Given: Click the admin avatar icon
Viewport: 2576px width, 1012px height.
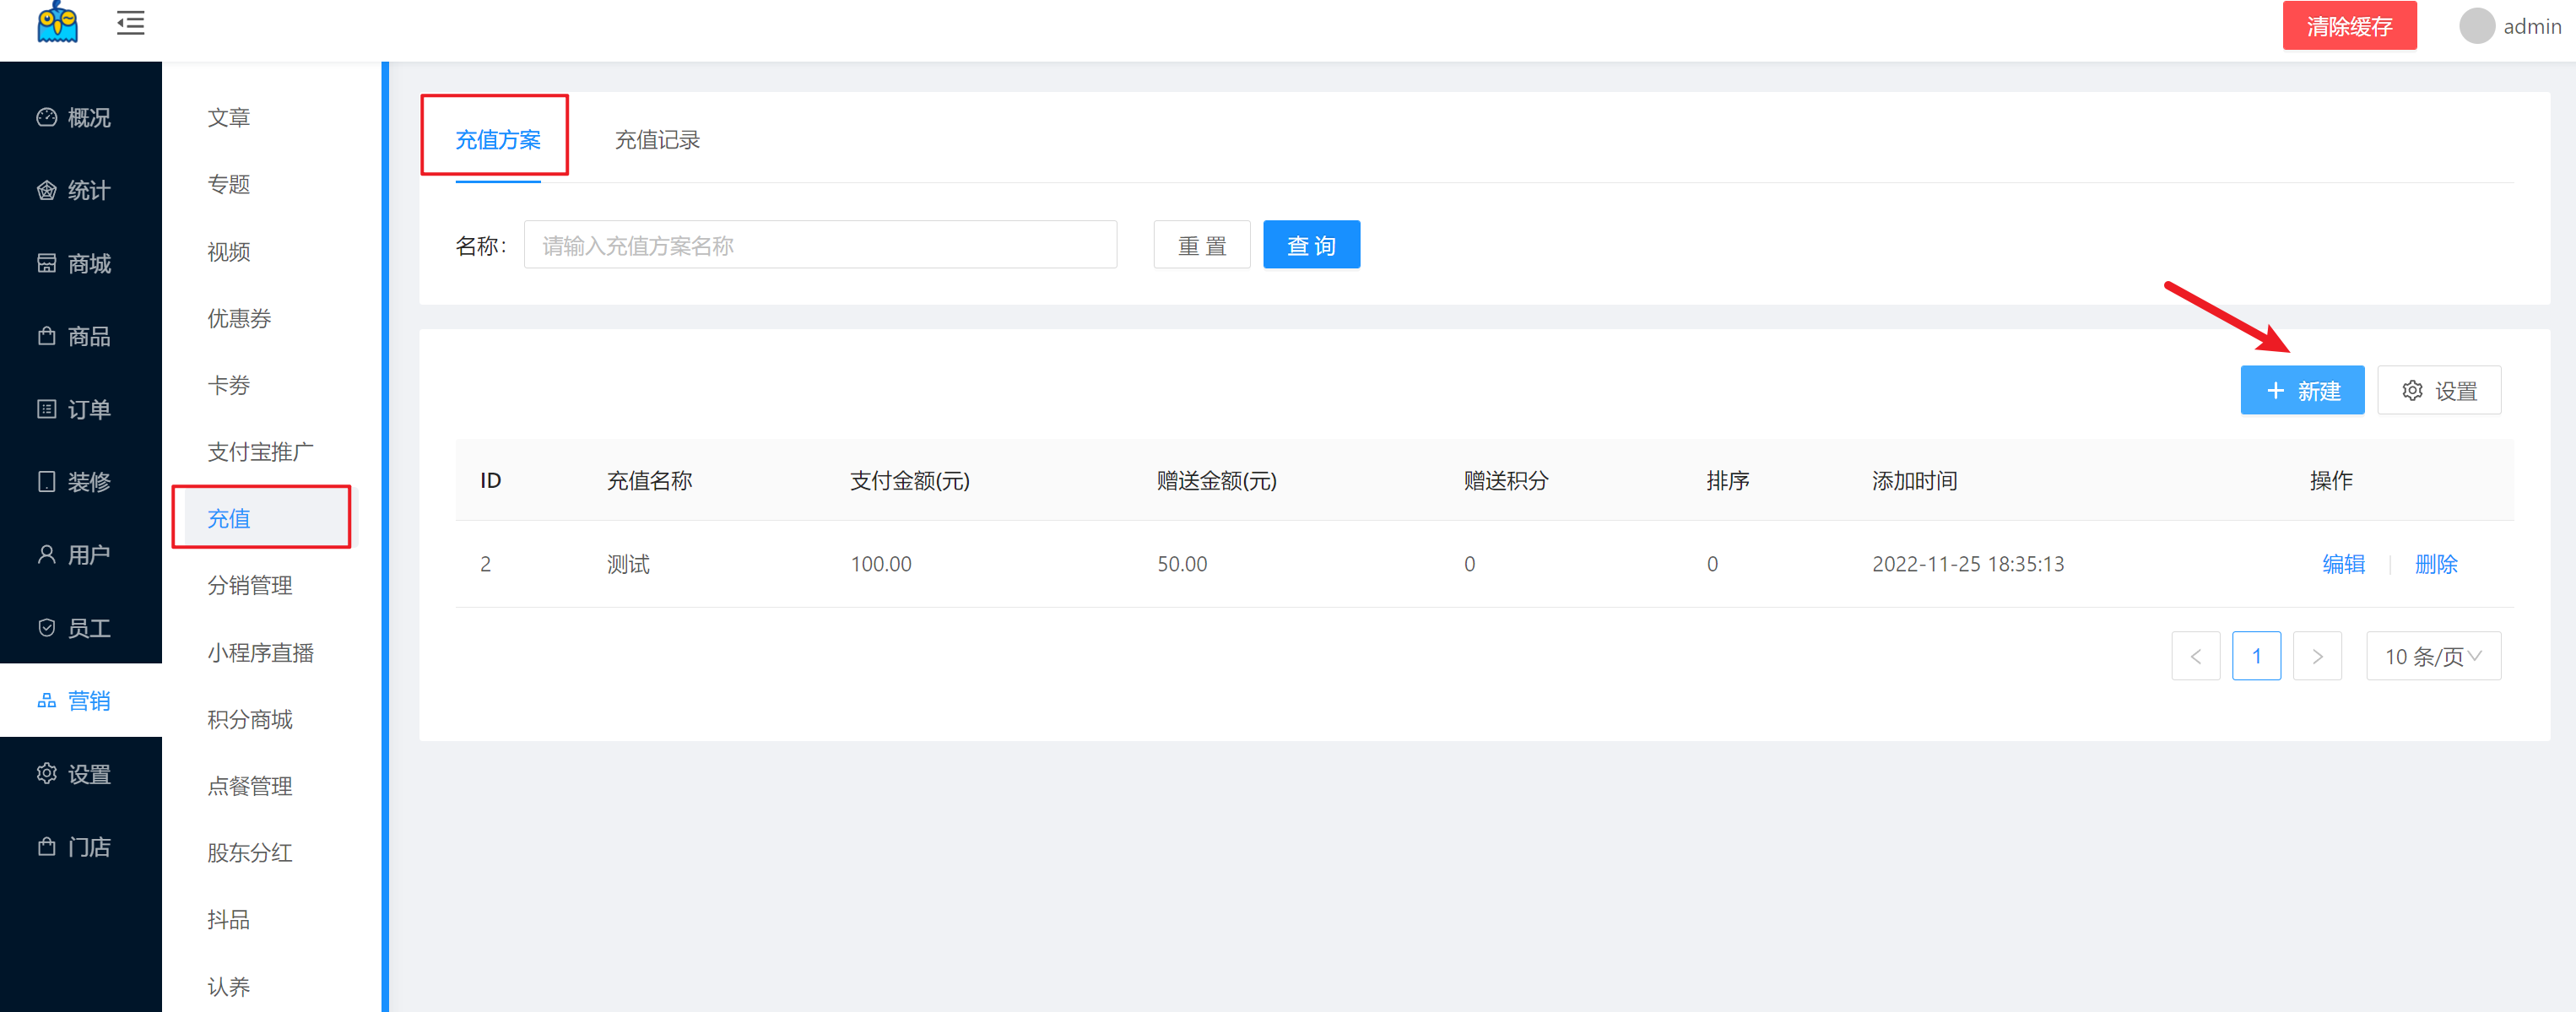Looking at the screenshot, I should pos(2476,26).
